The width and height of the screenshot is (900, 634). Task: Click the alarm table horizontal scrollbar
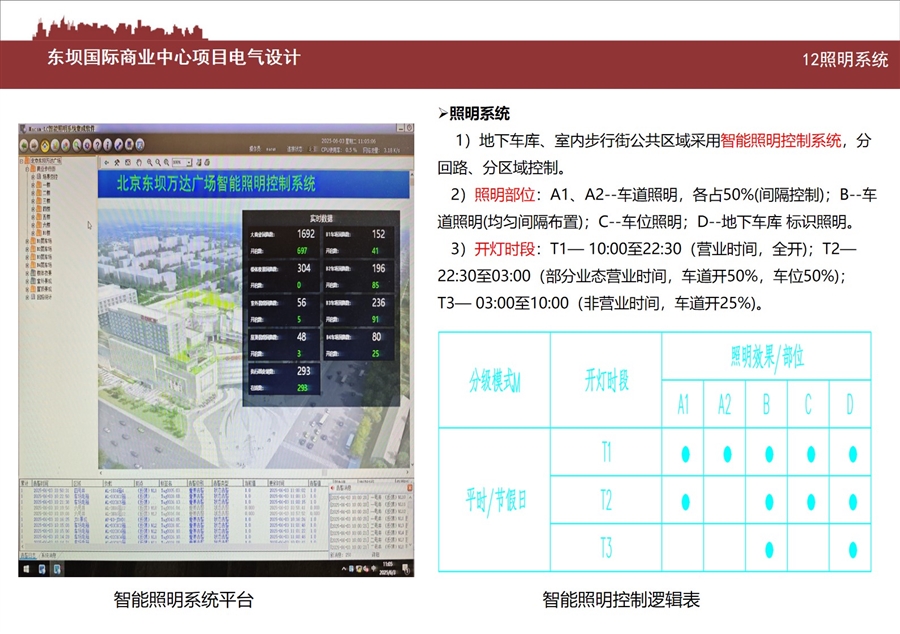[x=173, y=547]
